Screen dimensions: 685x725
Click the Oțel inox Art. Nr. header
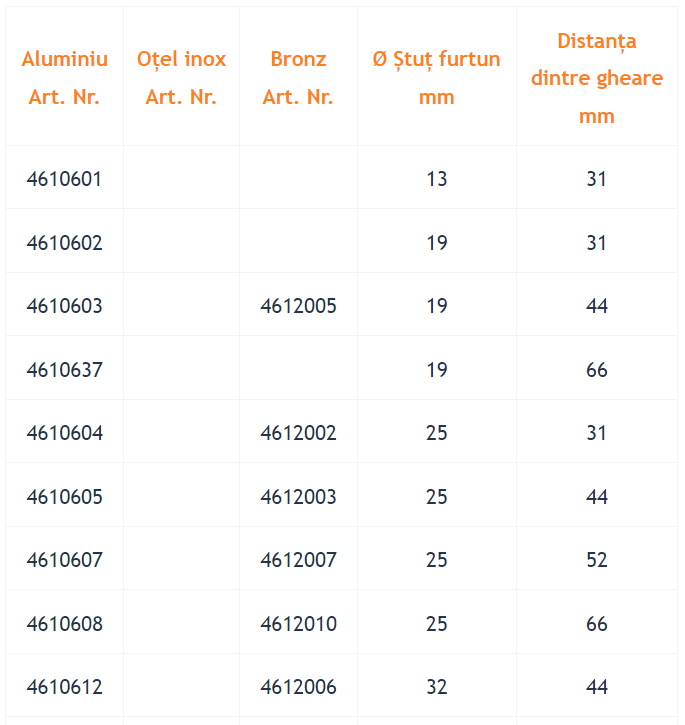point(181,78)
